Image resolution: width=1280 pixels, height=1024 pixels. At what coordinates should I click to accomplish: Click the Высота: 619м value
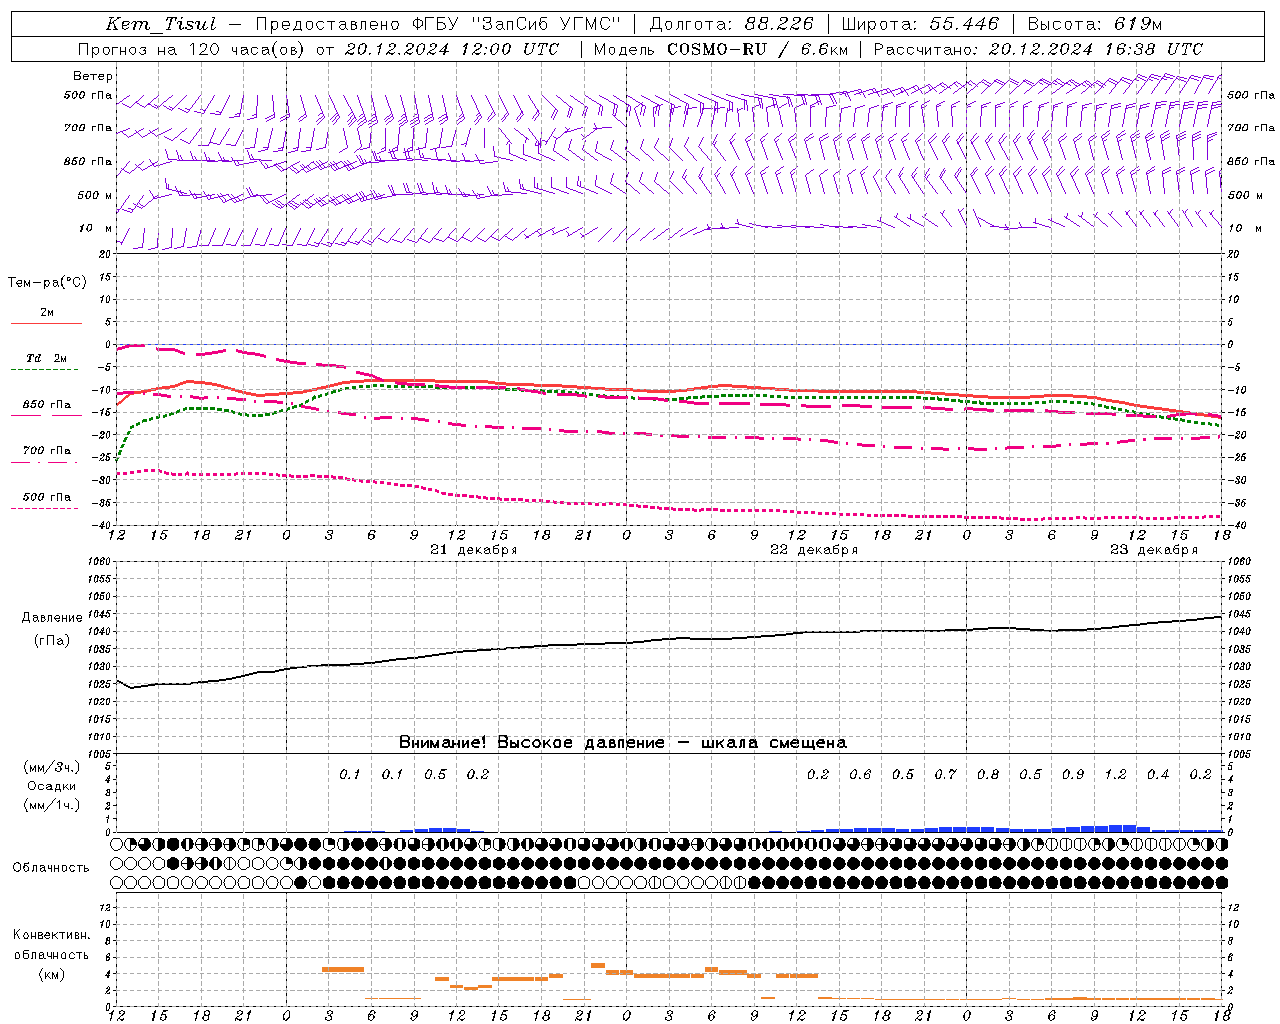click(x=1095, y=24)
